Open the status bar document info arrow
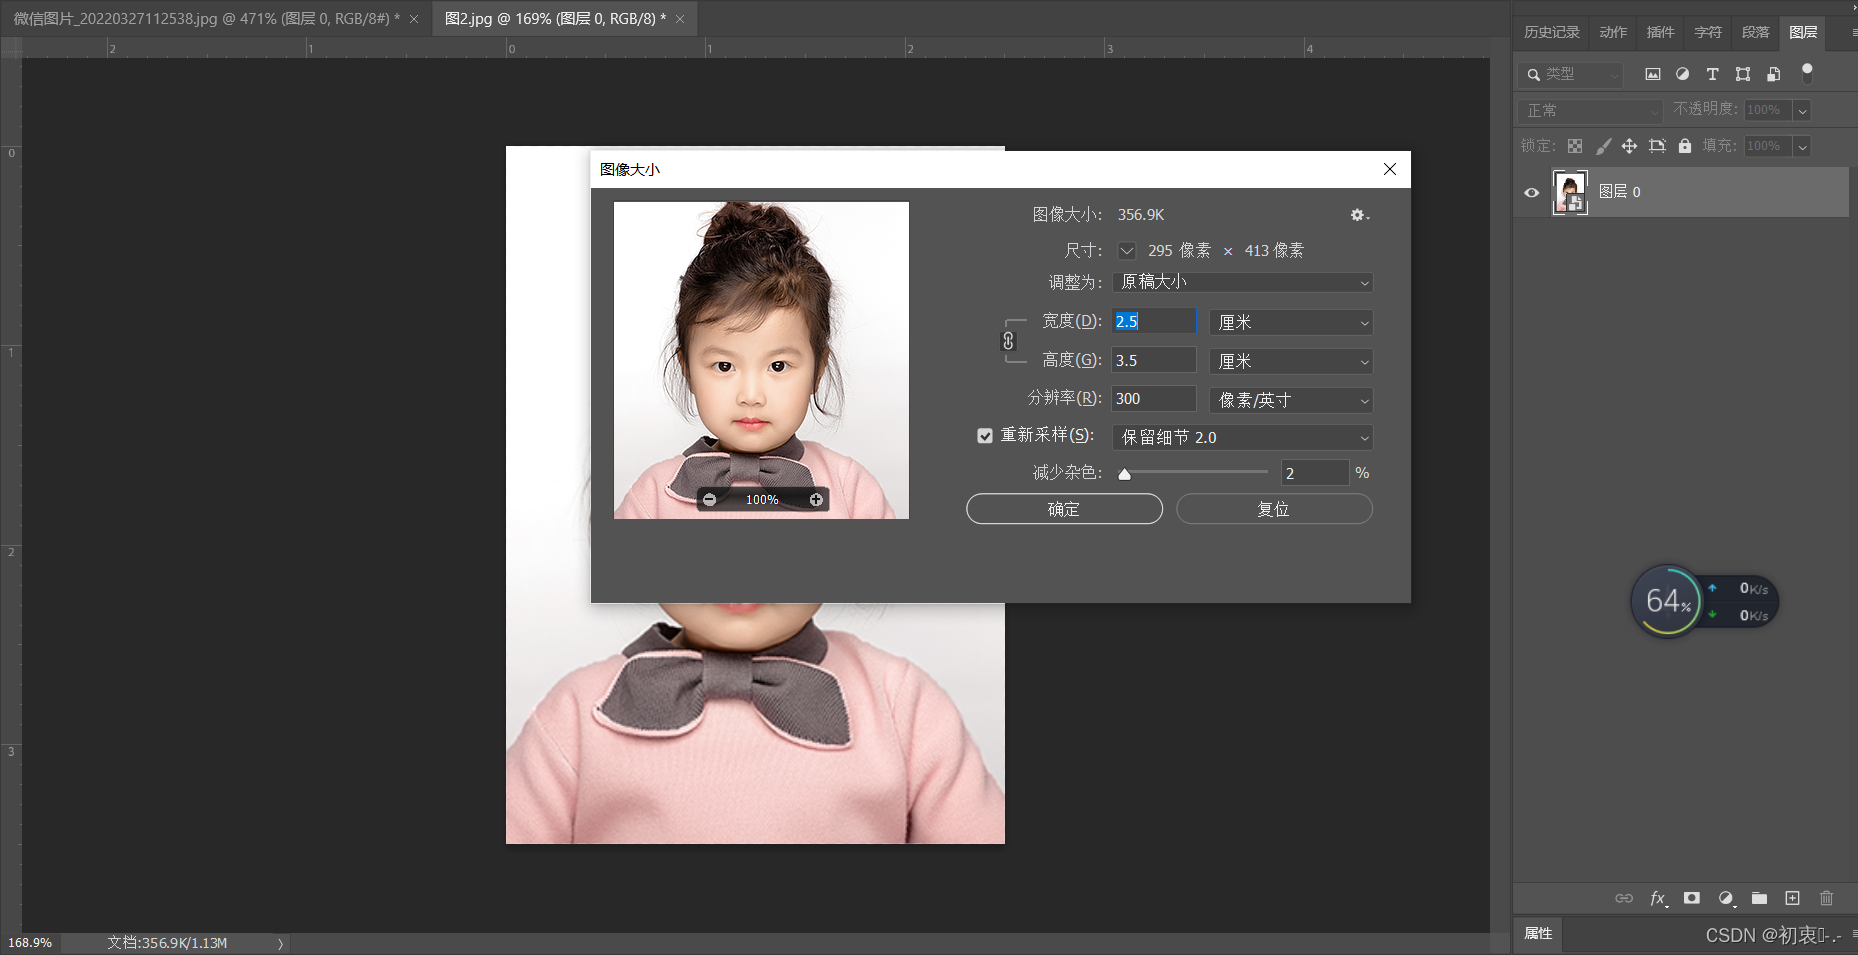 (x=280, y=943)
